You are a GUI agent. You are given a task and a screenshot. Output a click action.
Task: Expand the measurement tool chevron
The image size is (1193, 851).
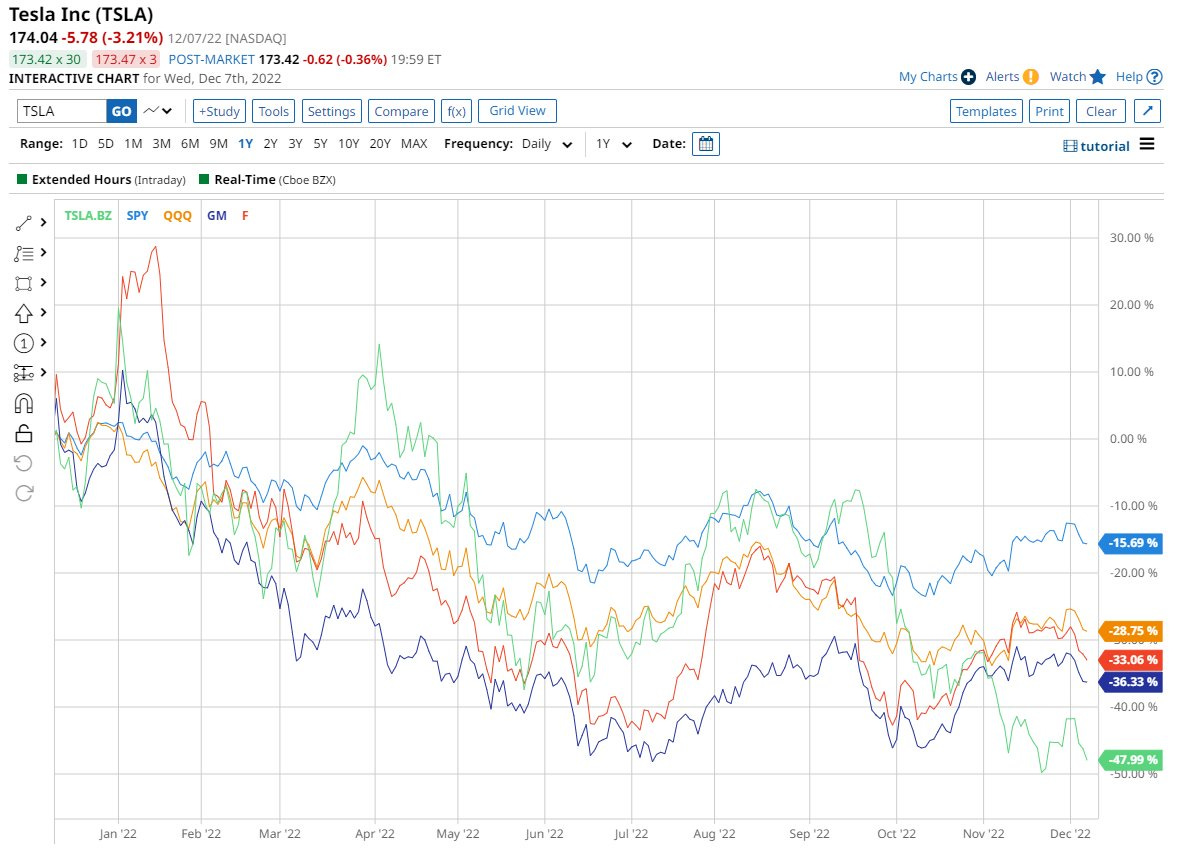click(x=43, y=372)
